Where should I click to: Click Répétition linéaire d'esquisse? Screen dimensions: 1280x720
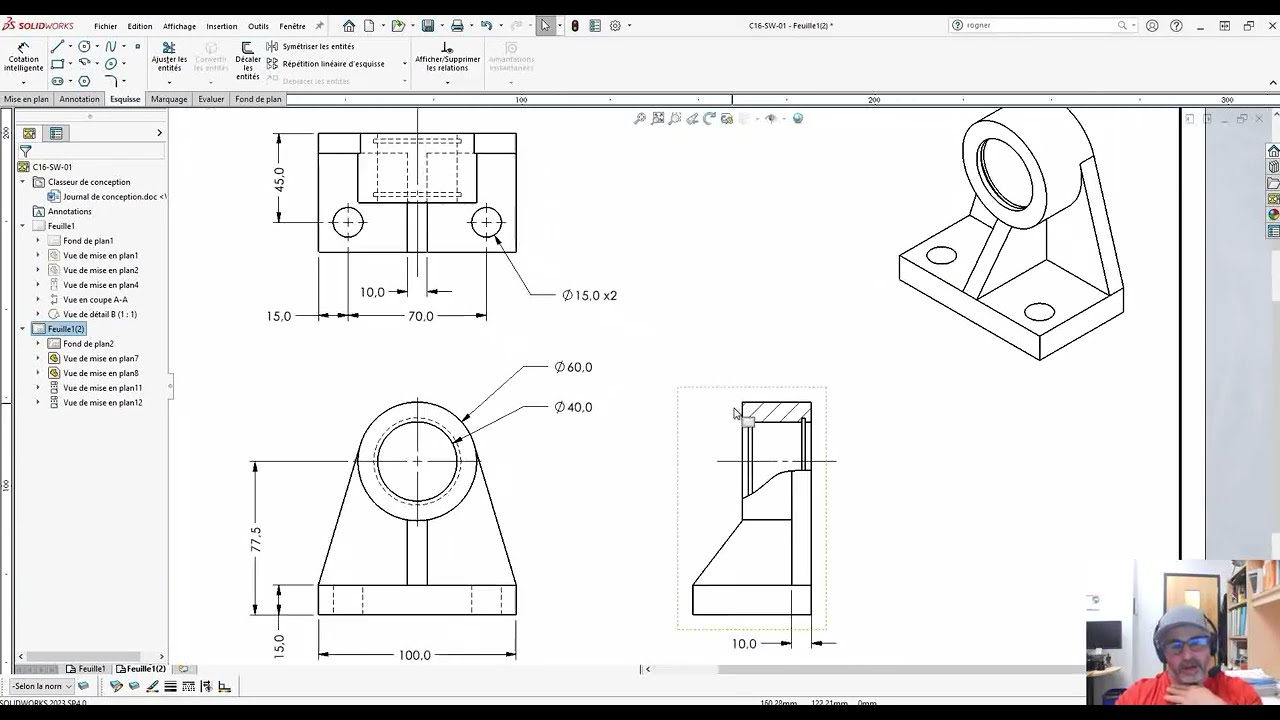(325, 64)
